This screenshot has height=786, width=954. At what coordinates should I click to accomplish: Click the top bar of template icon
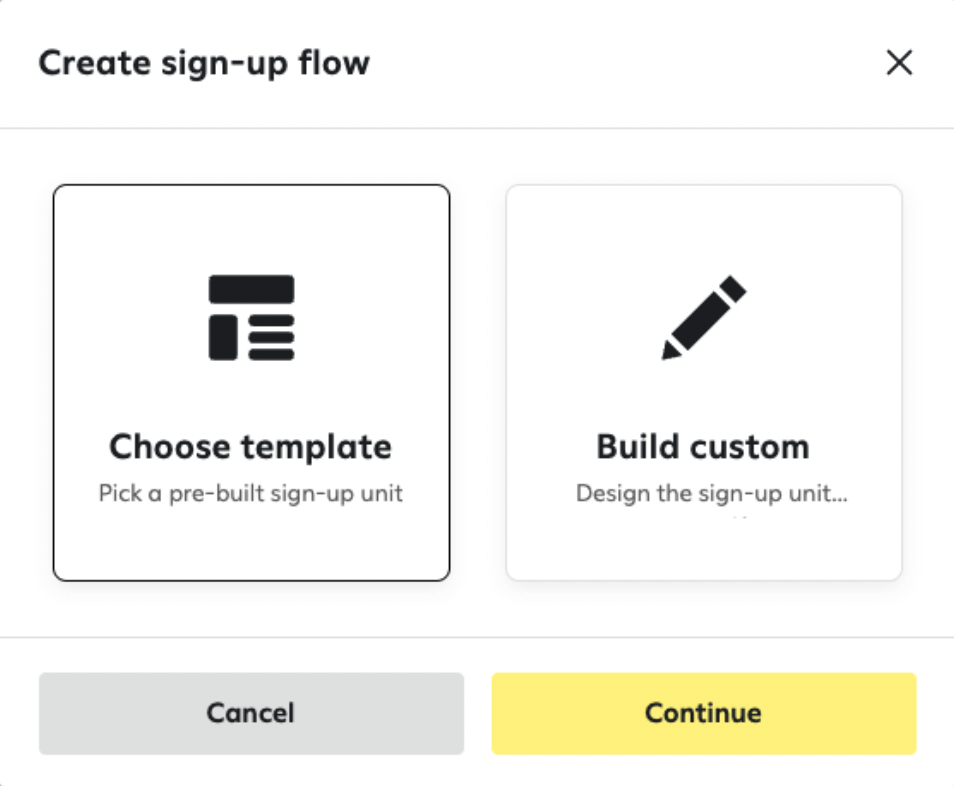click(x=251, y=290)
